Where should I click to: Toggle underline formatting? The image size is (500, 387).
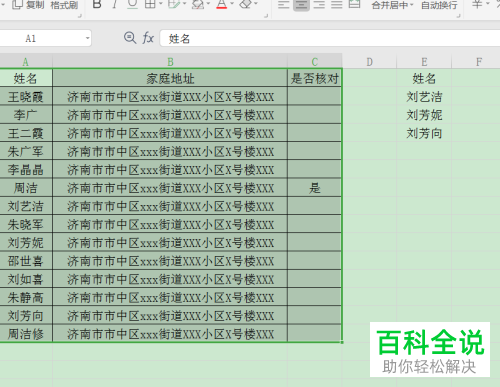132,4
